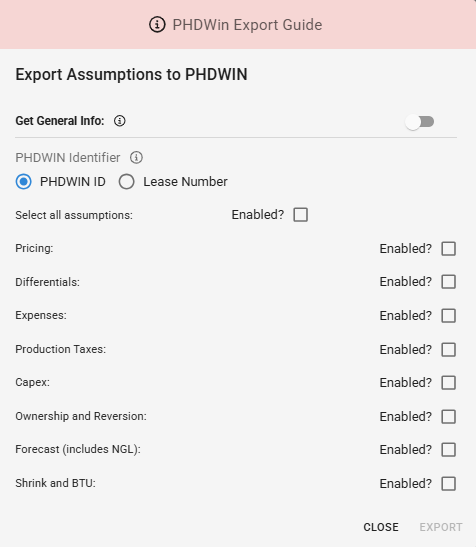Click the EXPORT button

(x=441, y=527)
